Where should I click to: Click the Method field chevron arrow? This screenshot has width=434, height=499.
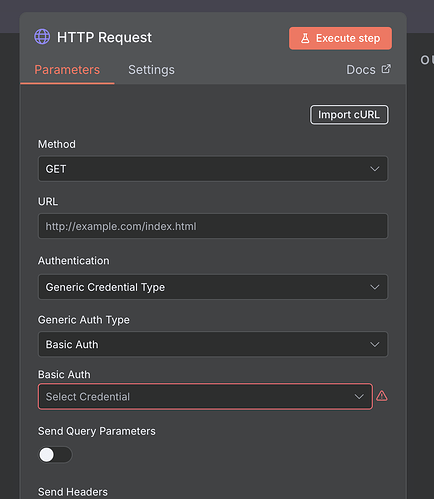(x=375, y=169)
